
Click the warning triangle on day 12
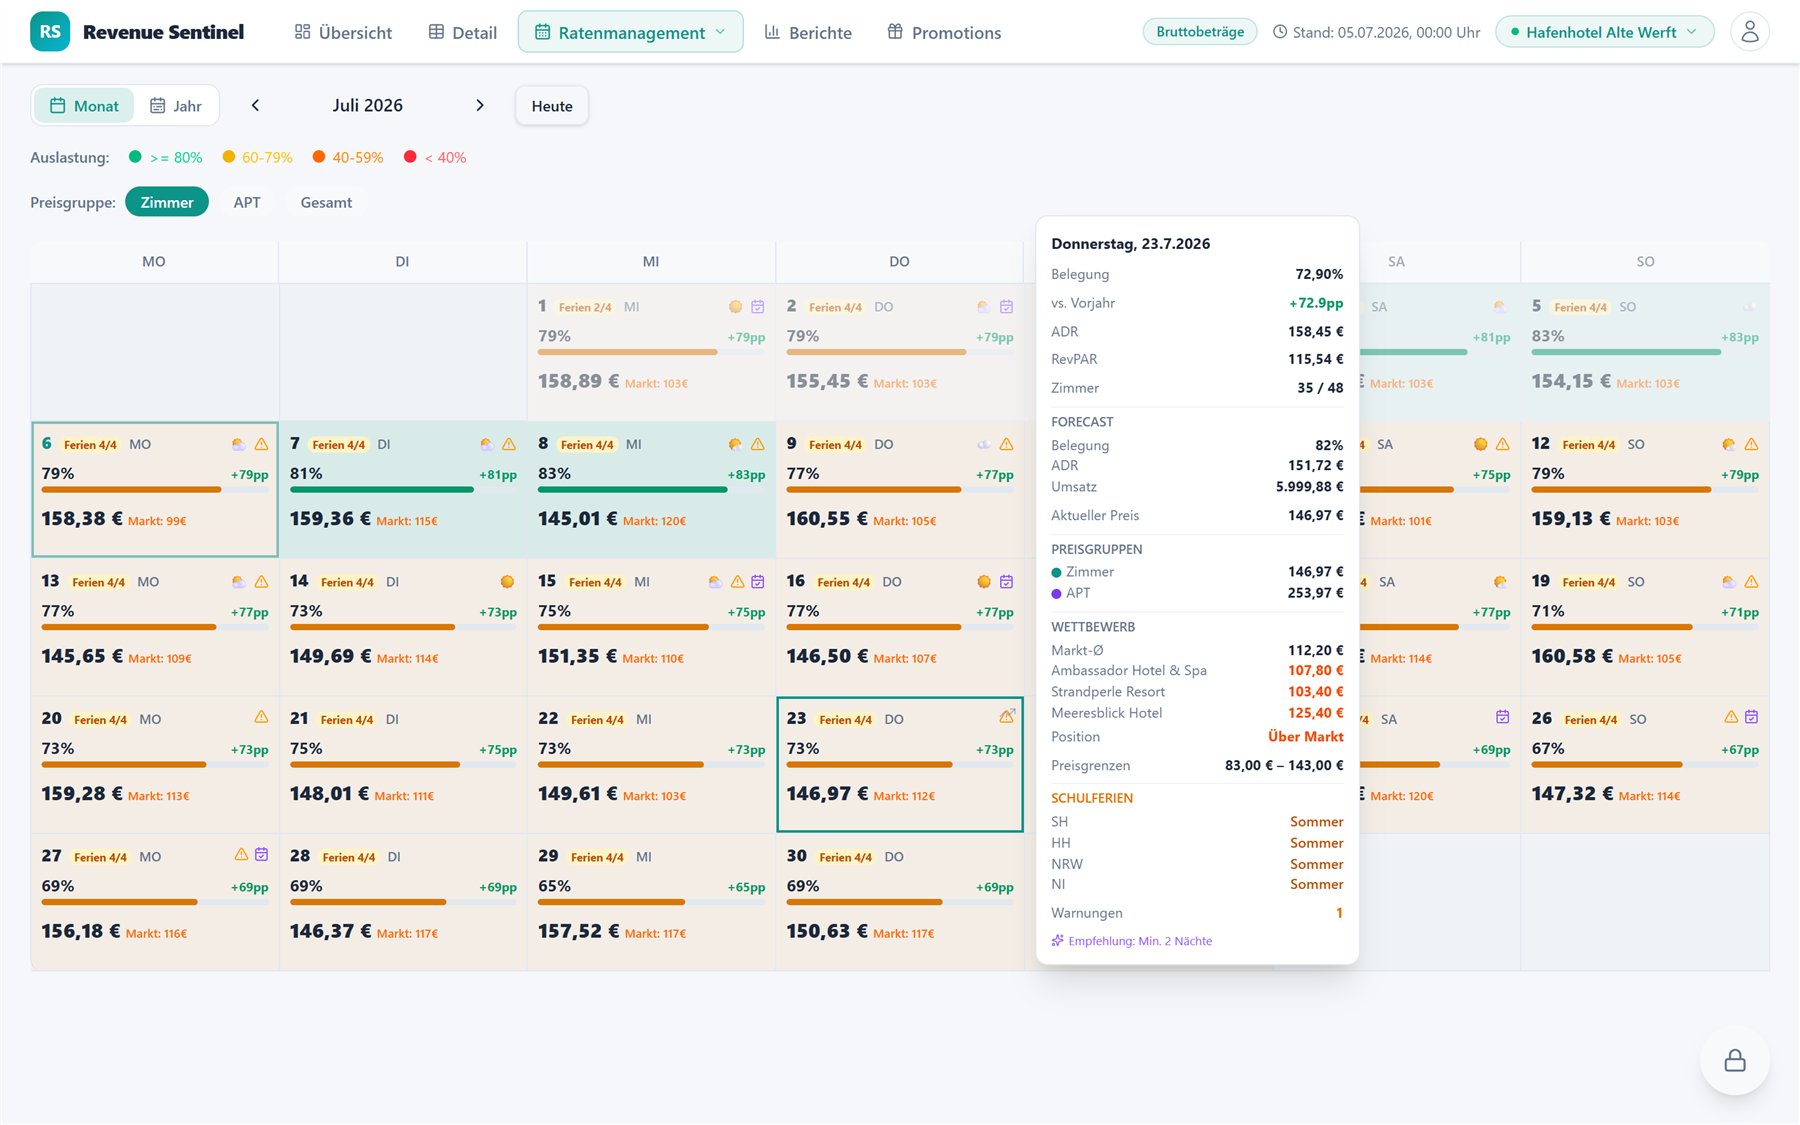coord(1751,444)
